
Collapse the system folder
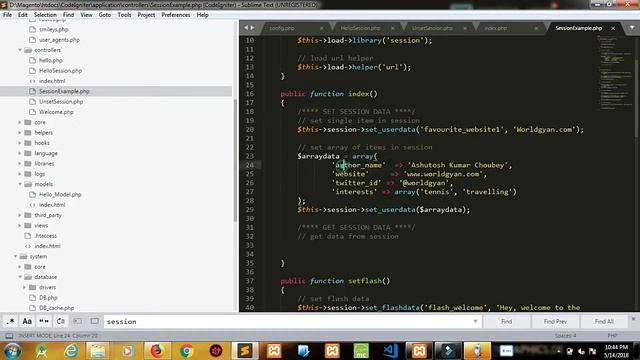coord(15,256)
